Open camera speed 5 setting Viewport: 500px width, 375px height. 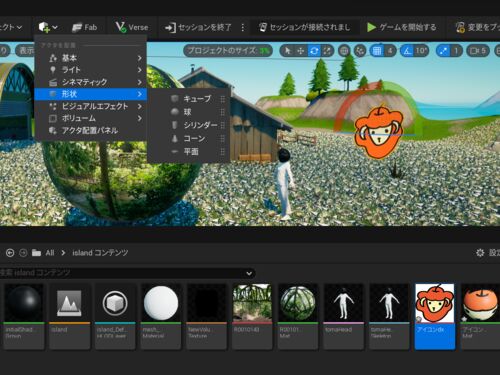(478, 51)
